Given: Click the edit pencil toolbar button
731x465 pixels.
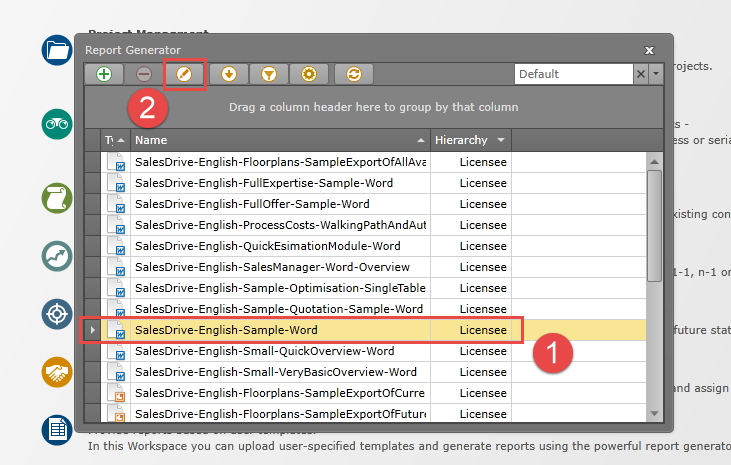Looking at the screenshot, I should pyautogui.click(x=184, y=74).
